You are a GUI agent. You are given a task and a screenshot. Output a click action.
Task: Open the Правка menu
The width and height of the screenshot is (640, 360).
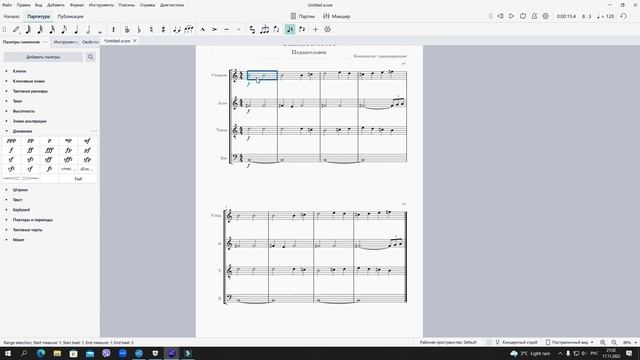pyautogui.click(x=23, y=5)
